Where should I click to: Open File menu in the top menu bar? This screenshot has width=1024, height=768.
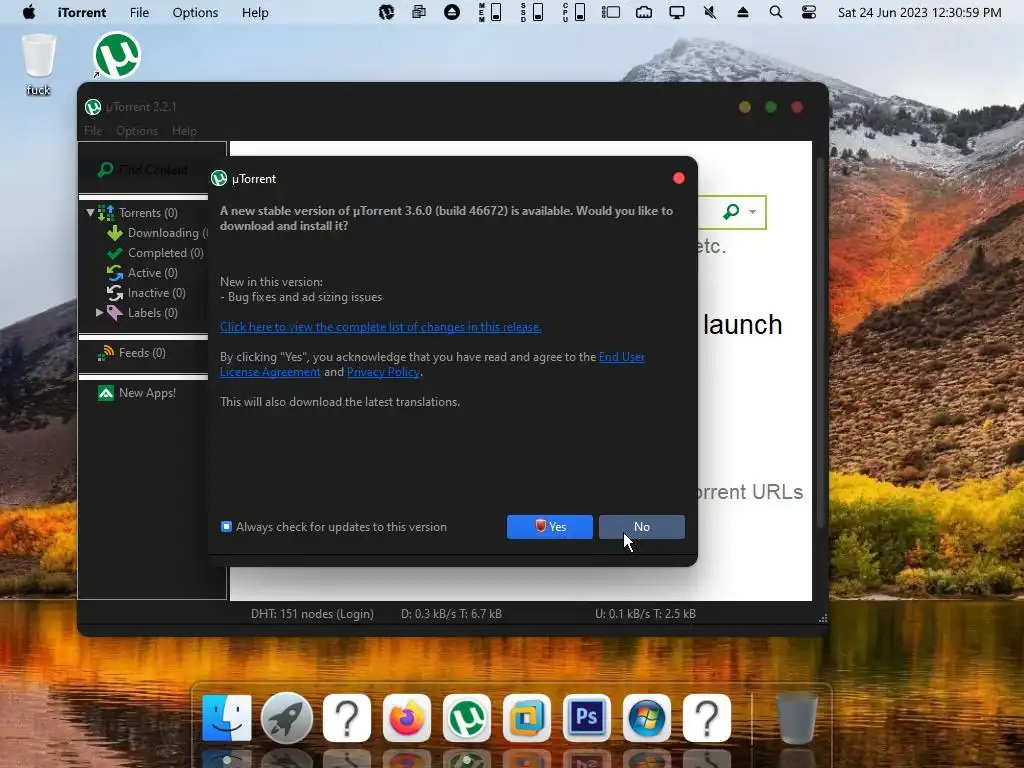139,12
